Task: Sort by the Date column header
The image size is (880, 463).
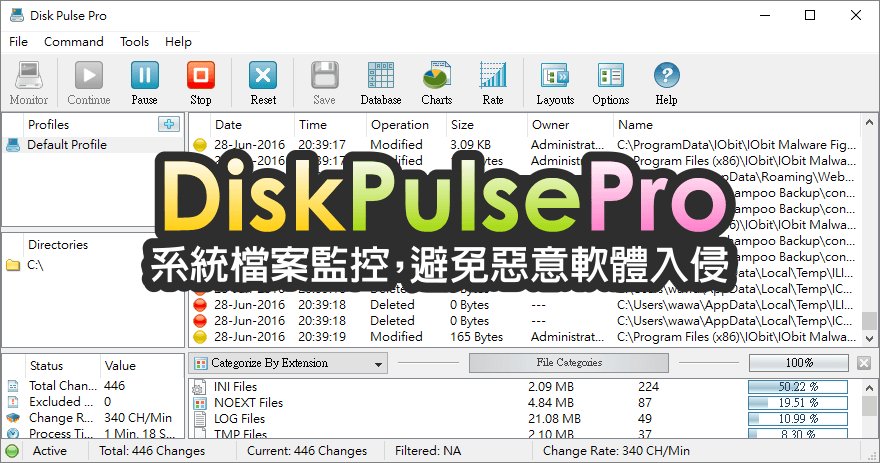Action: point(251,125)
